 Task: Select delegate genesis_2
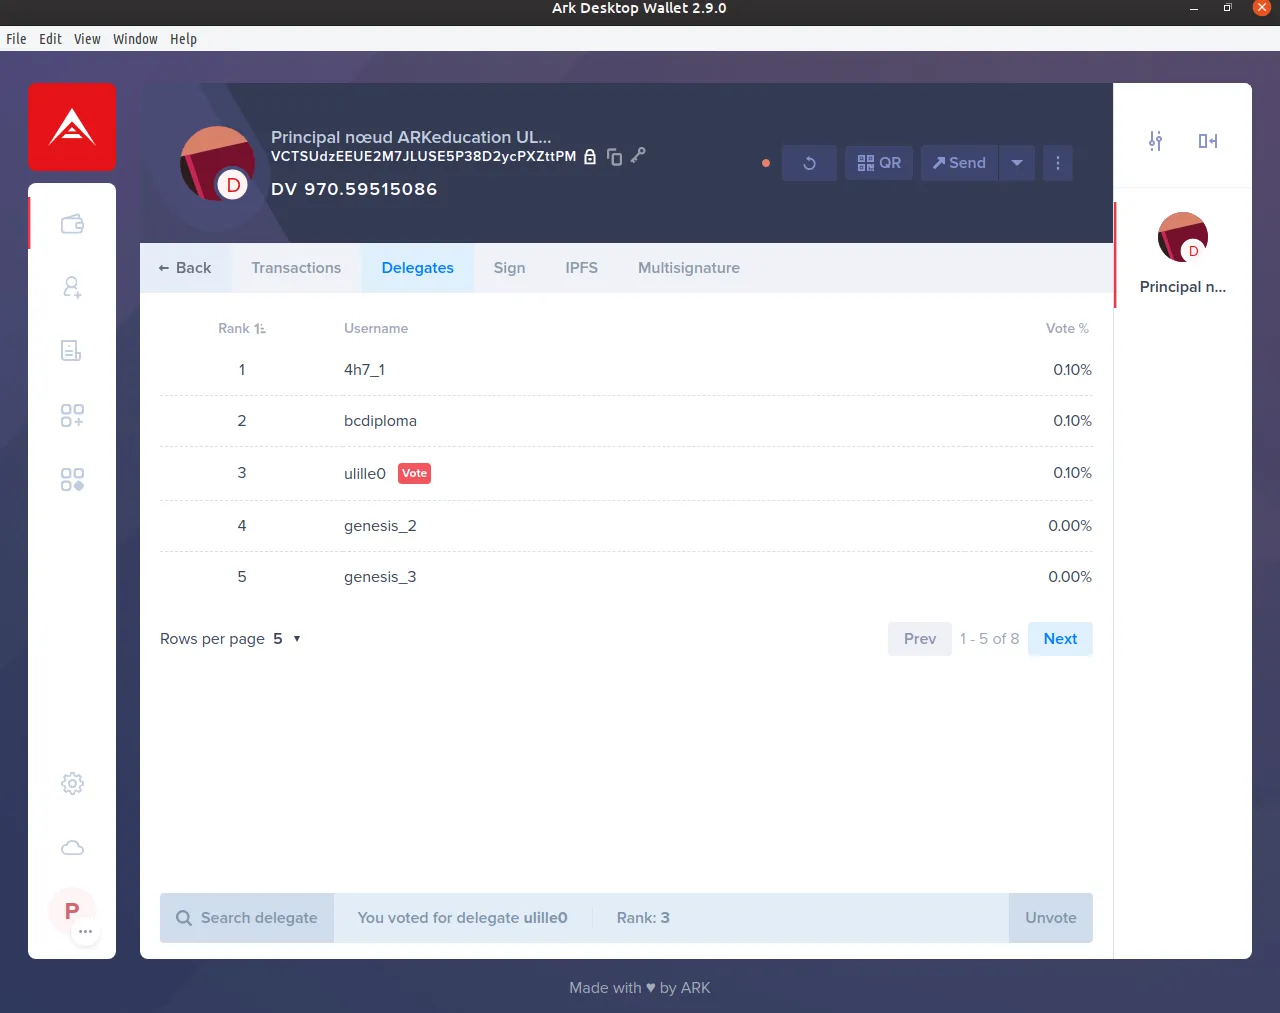pos(626,526)
